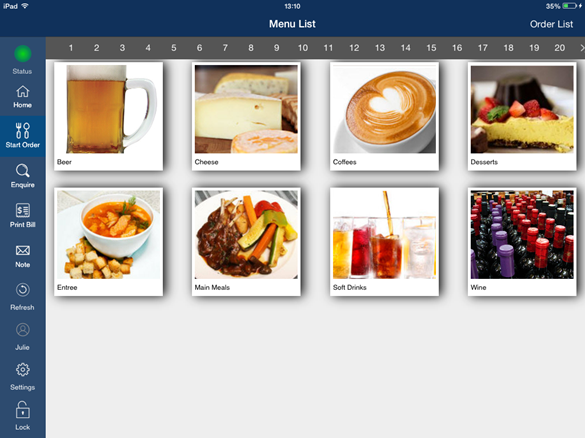Select table number 5
Screen dimensions: 585x438
pos(174,48)
